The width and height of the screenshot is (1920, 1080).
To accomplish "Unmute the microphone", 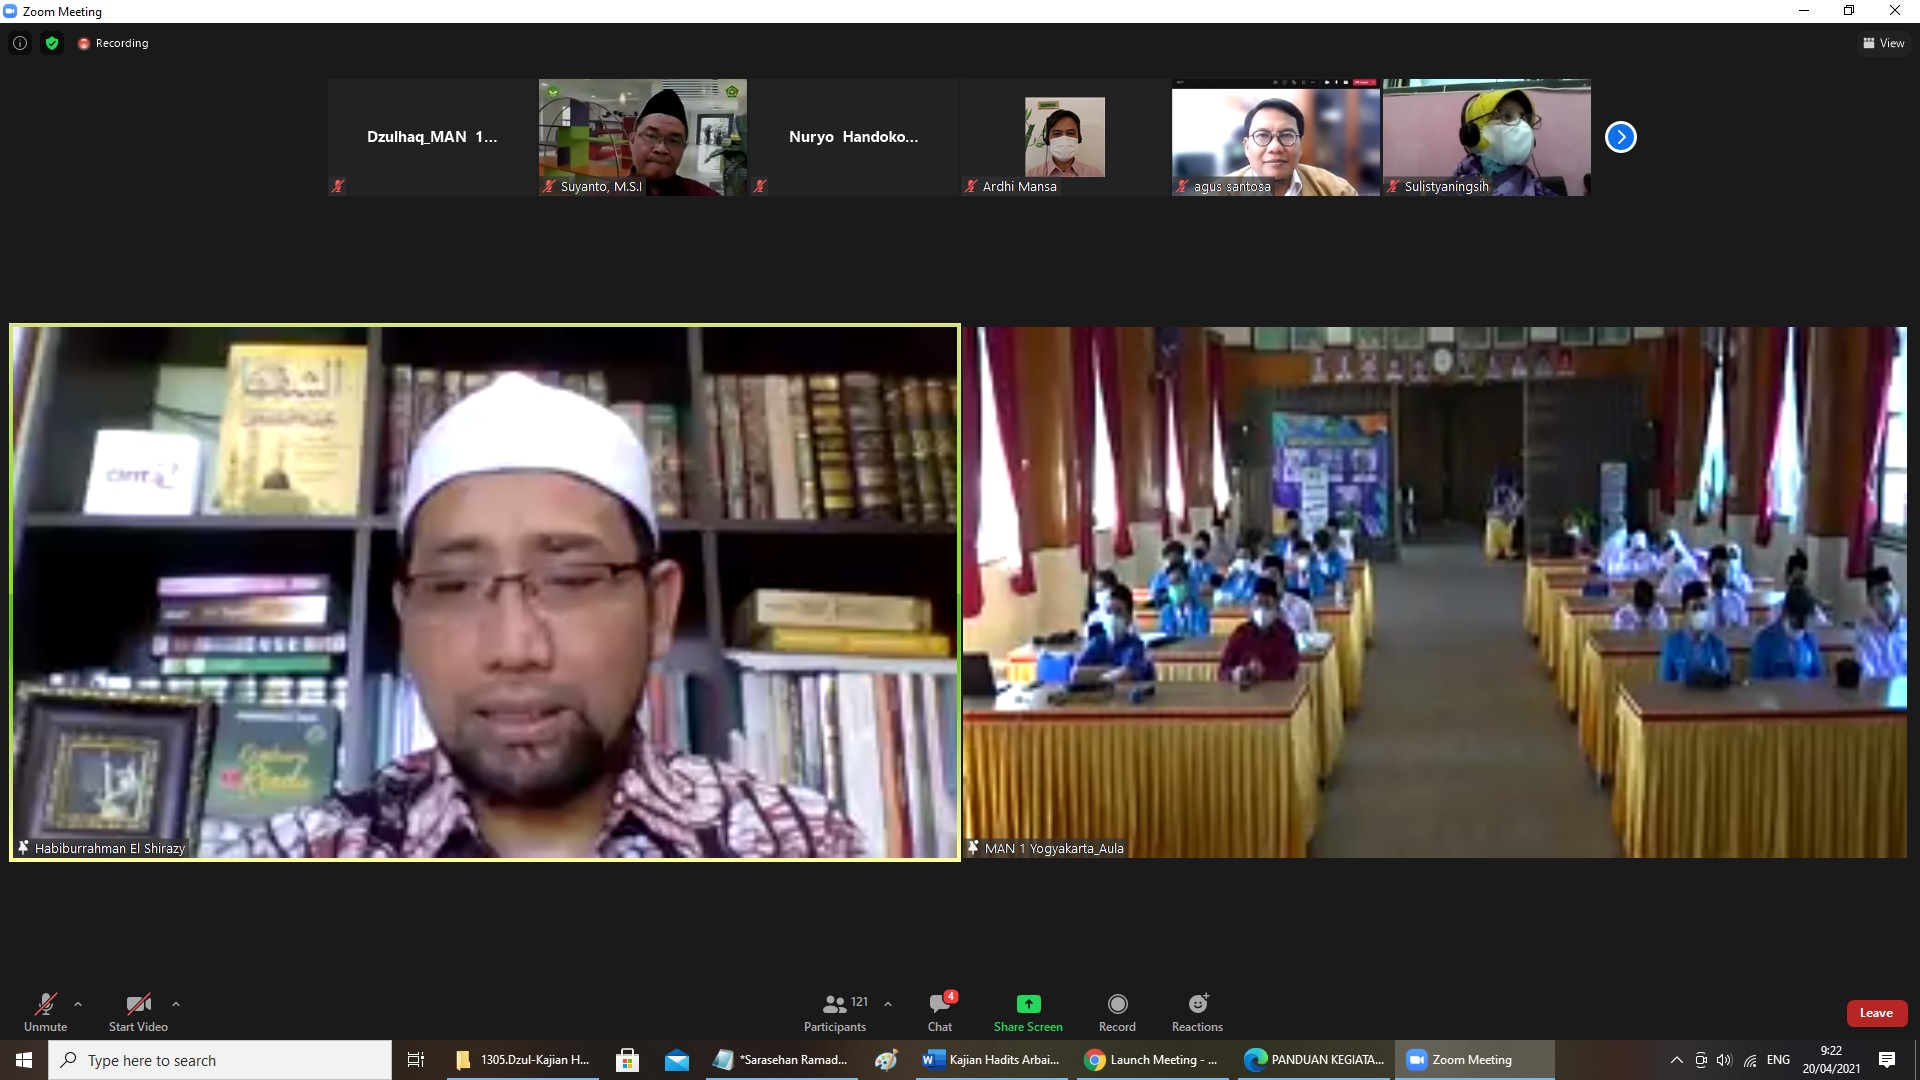I will 46,1011.
